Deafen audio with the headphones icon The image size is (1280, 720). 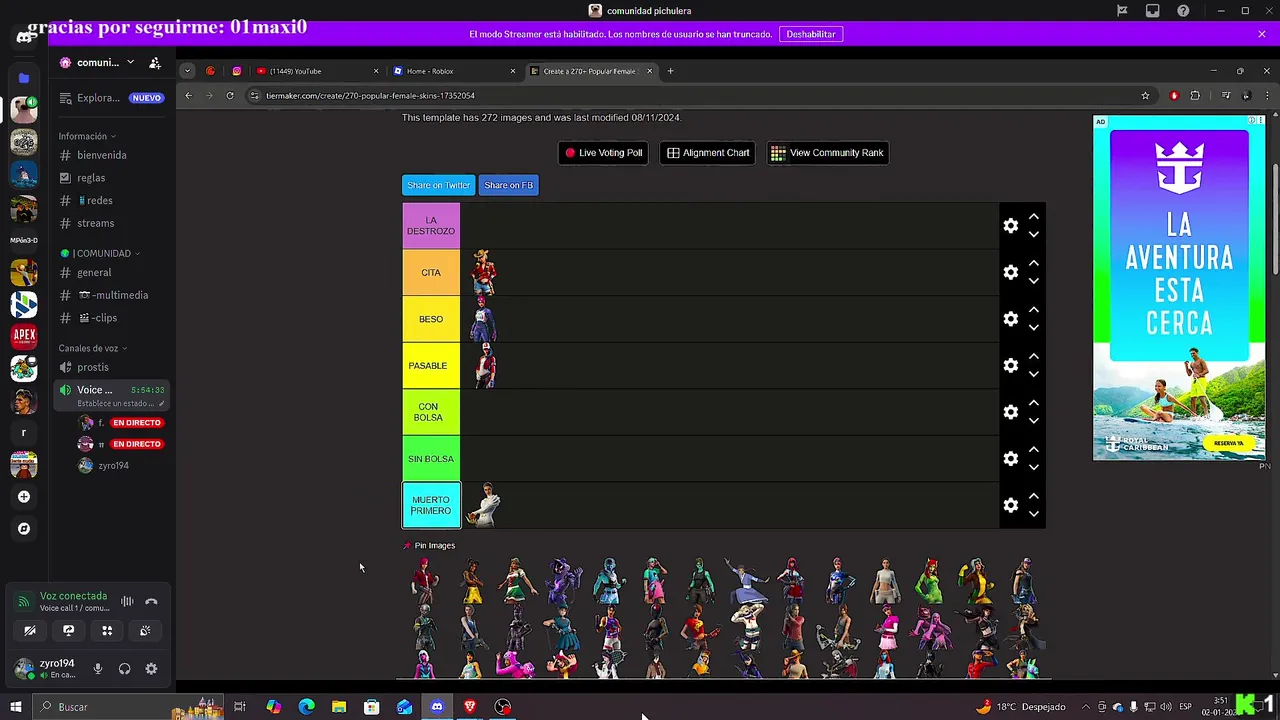(x=124, y=669)
